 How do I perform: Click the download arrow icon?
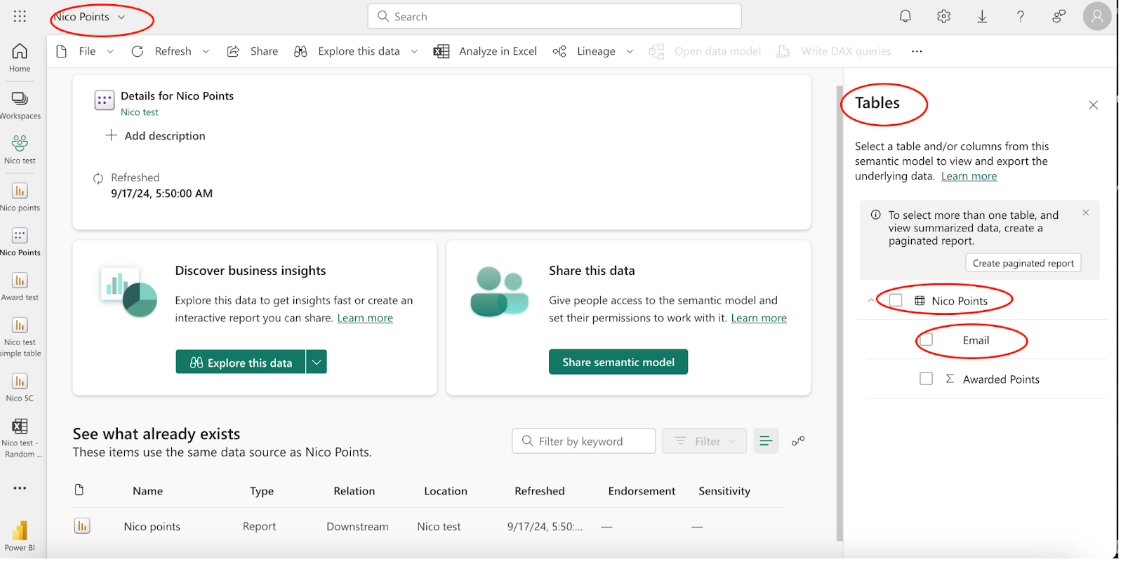click(982, 16)
